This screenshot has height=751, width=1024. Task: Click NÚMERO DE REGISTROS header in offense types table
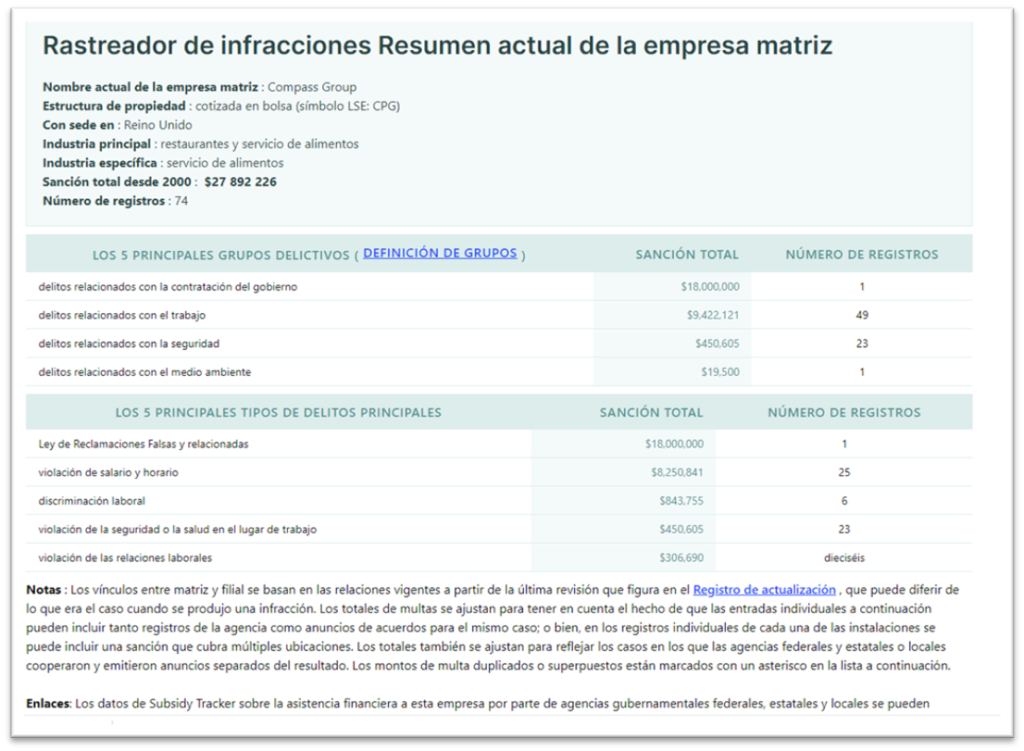(x=844, y=413)
